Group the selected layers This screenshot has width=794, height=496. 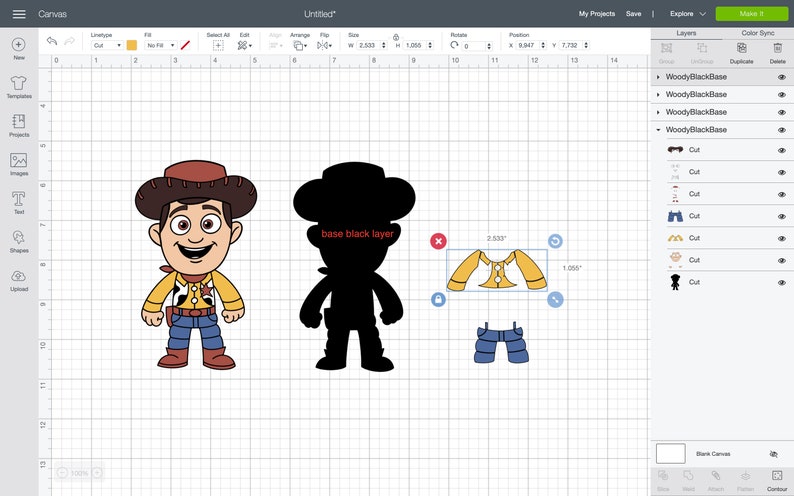tap(666, 53)
